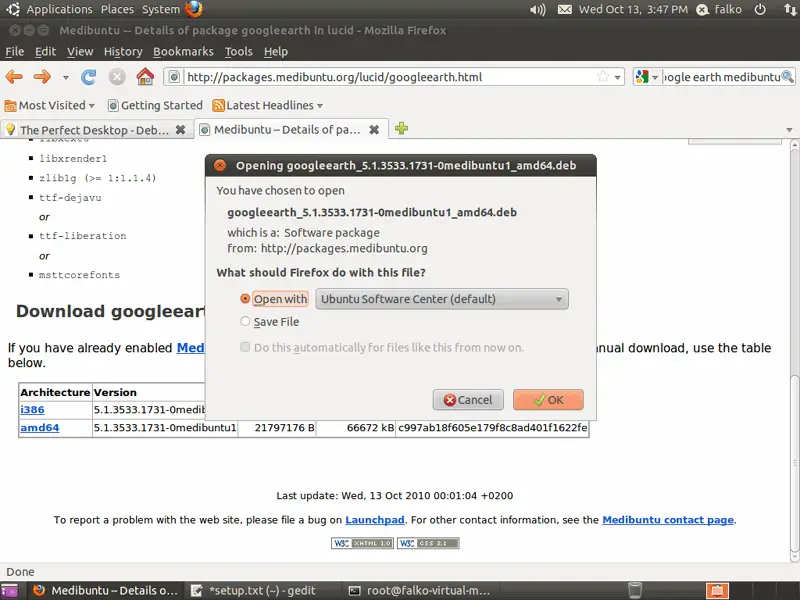Open the Launchpad link
The height and width of the screenshot is (600, 800).
(375, 520)
